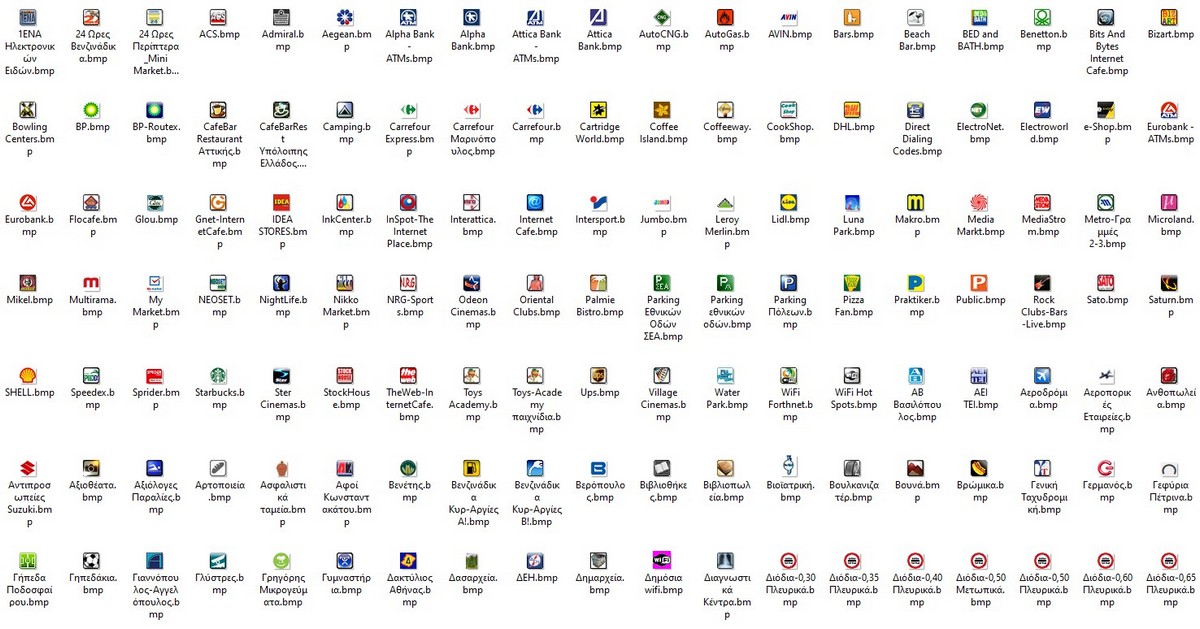The height and width of the screenshot is (629, 1200).
Task: Select the Eurobank.bmp icon
Action: pyautogui.click(x=28, y=202)
